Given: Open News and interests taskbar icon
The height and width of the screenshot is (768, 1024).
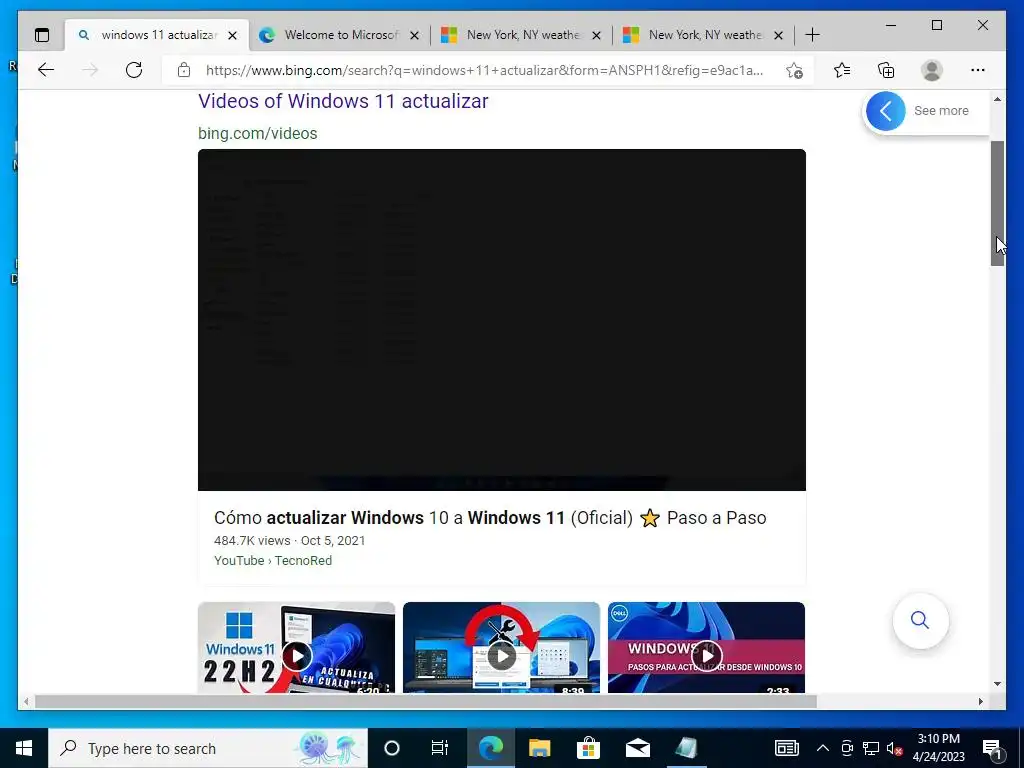Looking at the screenshot, I should click(786, 748).
